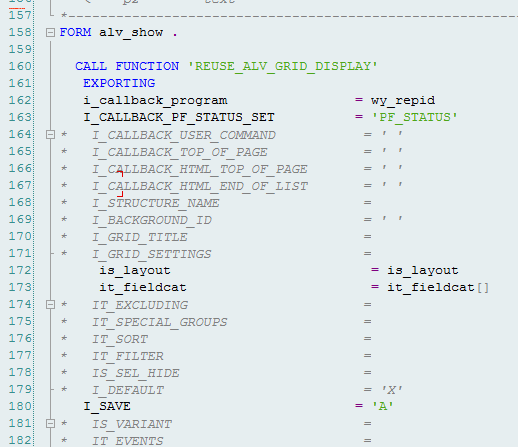Viewport: 518px width, 447px height.
Task: Click the 'REUSE_ALV_GRID_DISPLAY' function name
Action: 283,66
